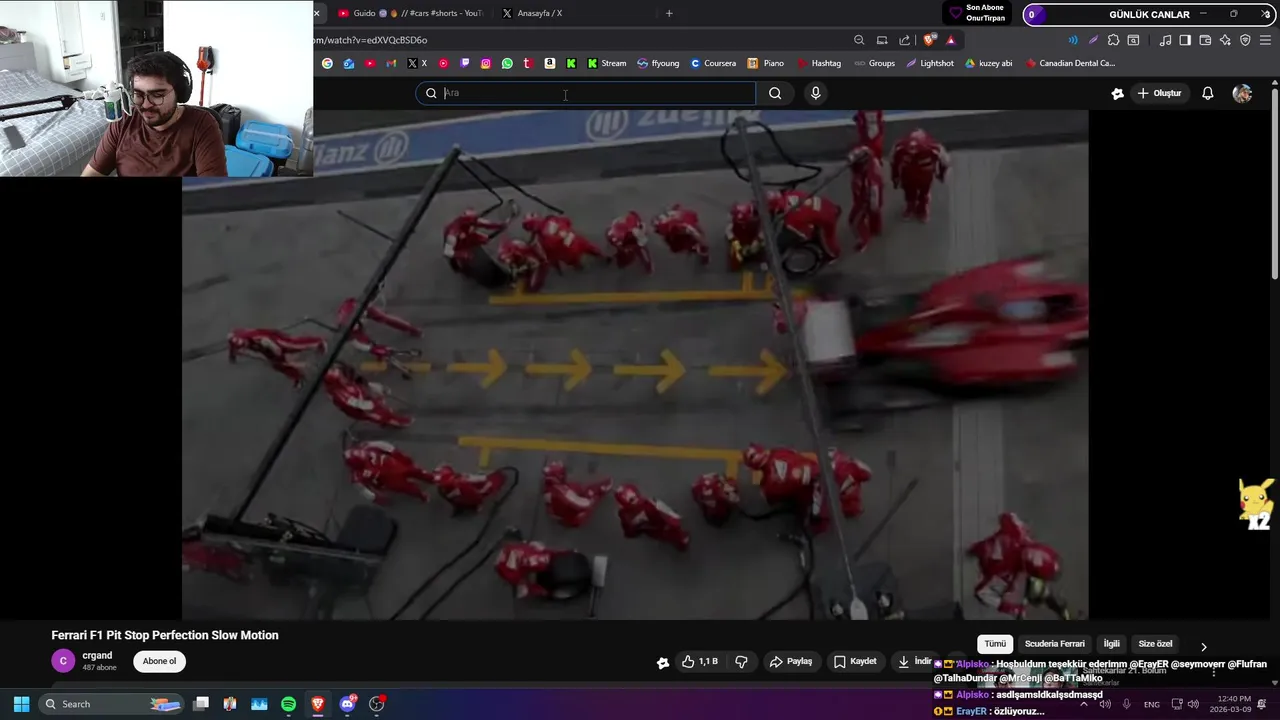Open the Google bookmark icon

tap(327, 63)
